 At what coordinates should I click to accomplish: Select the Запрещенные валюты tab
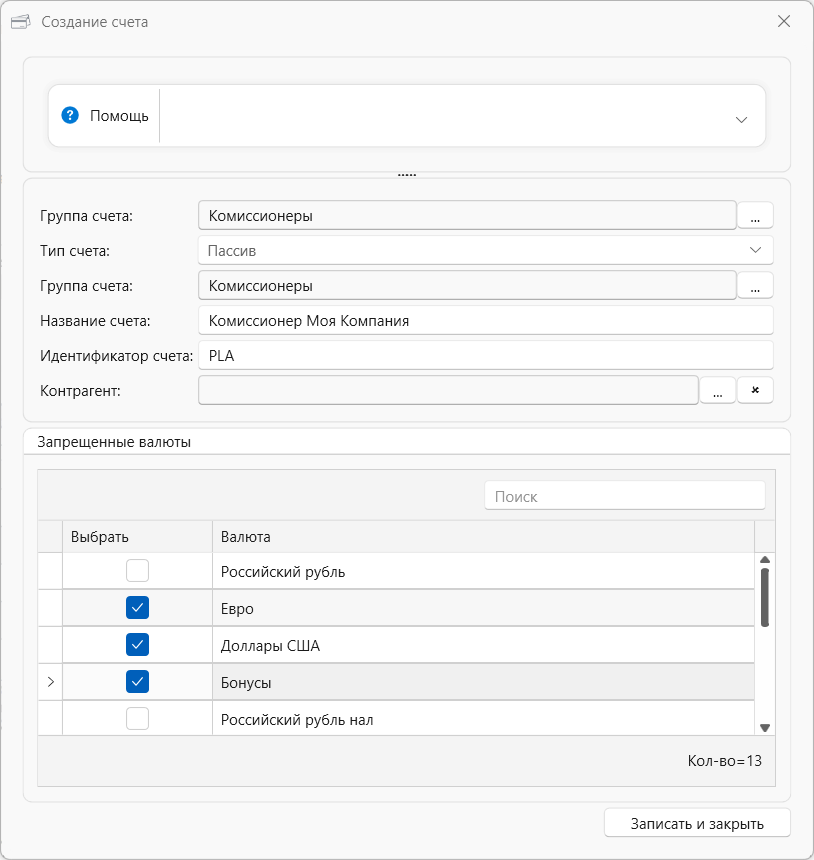click(x=114, y=442)
